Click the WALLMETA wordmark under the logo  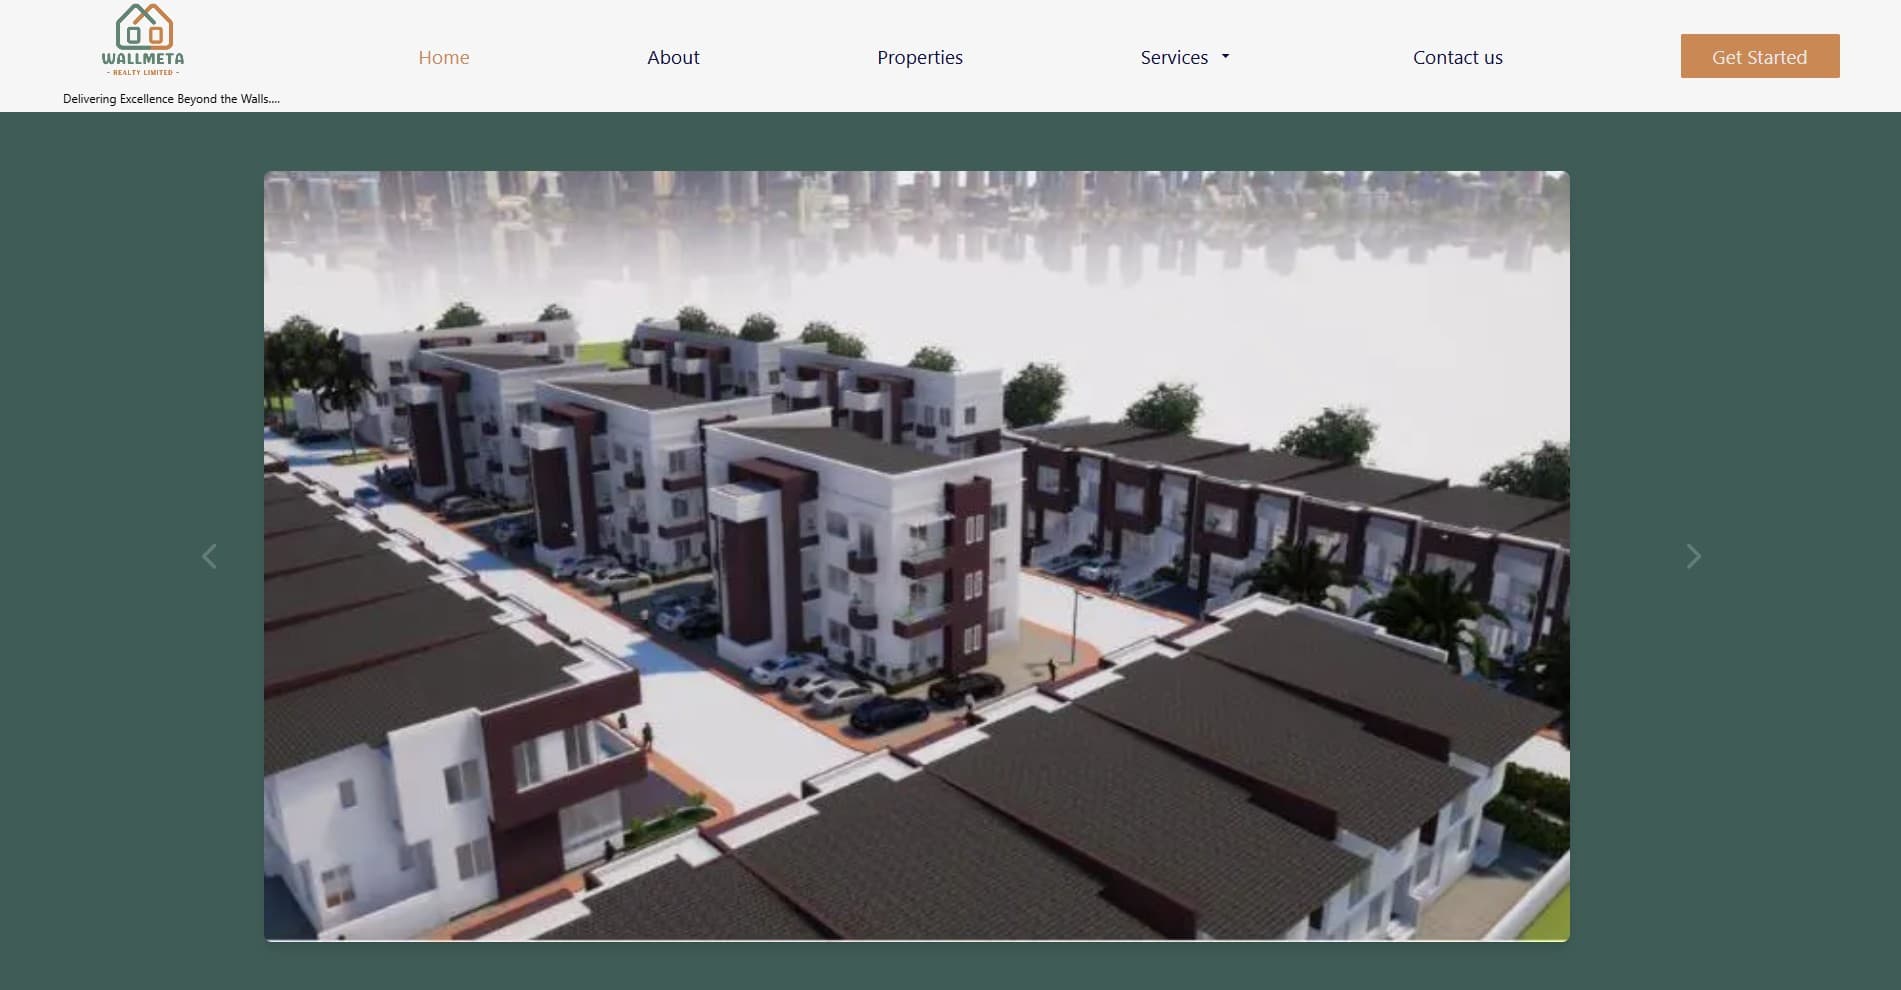pyautogui.click(x=143, y=59)
